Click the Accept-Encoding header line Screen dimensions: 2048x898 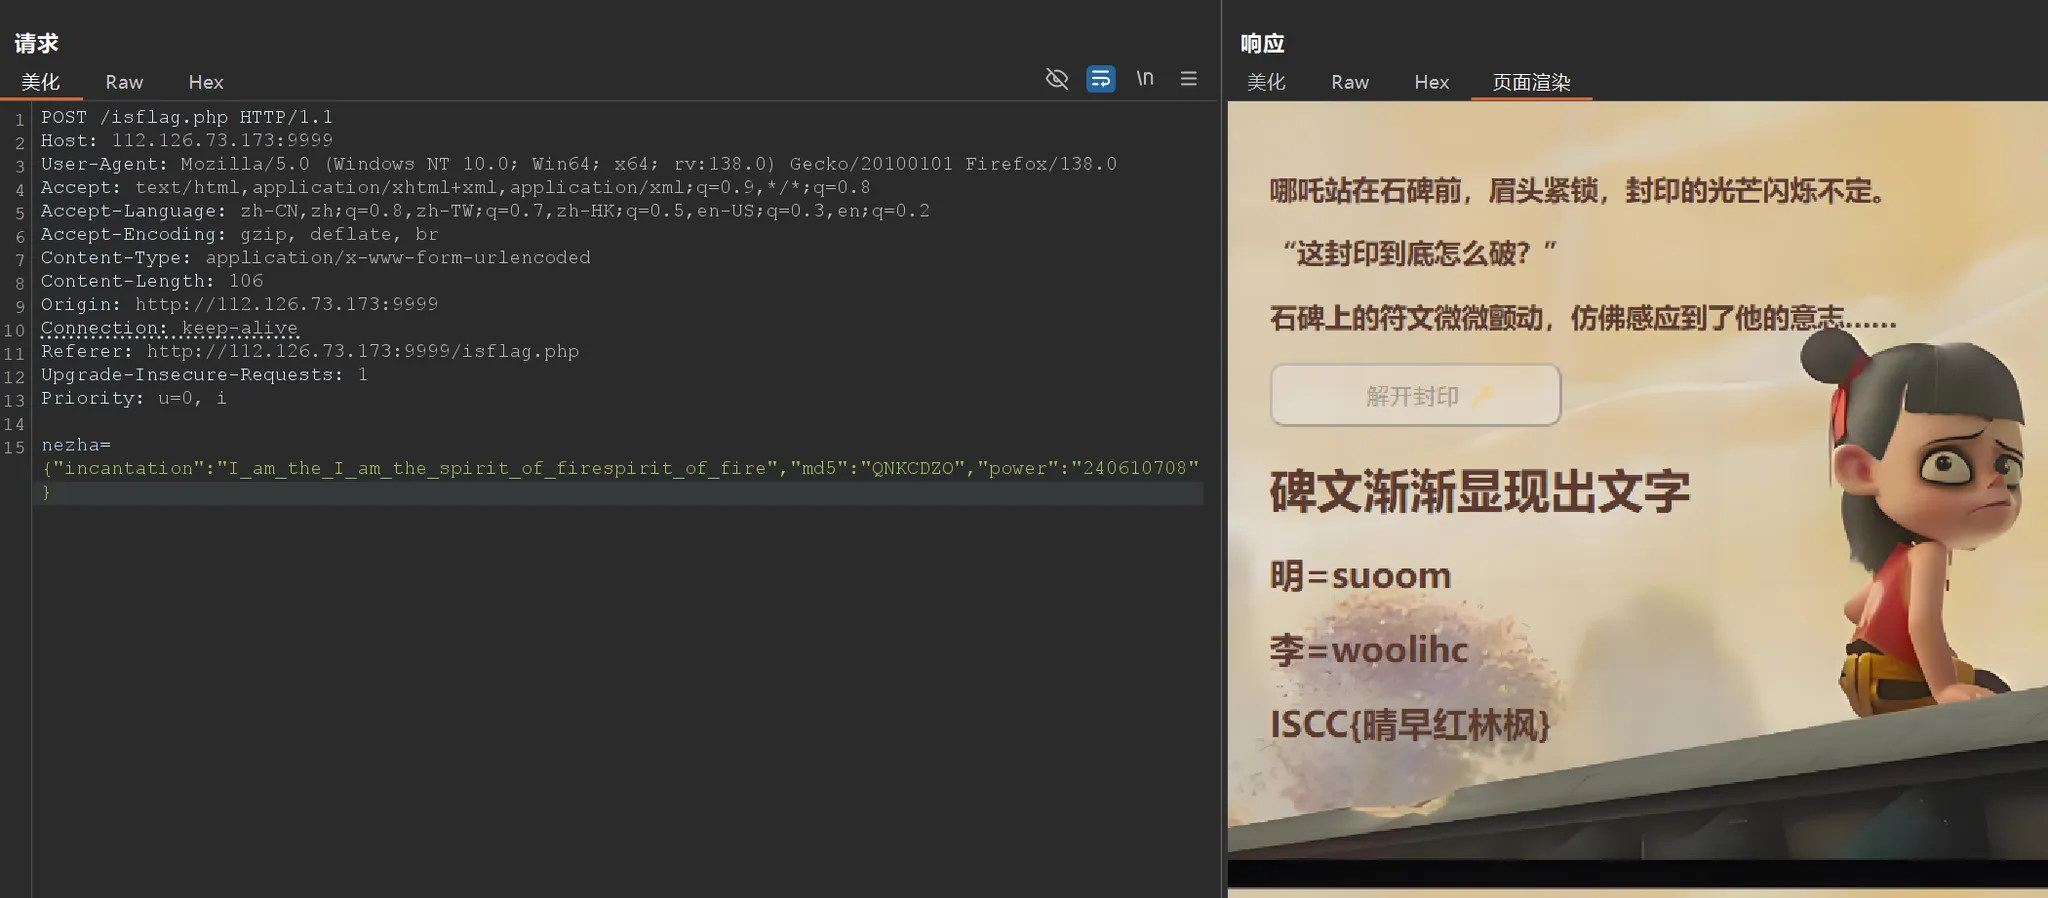pos(239,234)
